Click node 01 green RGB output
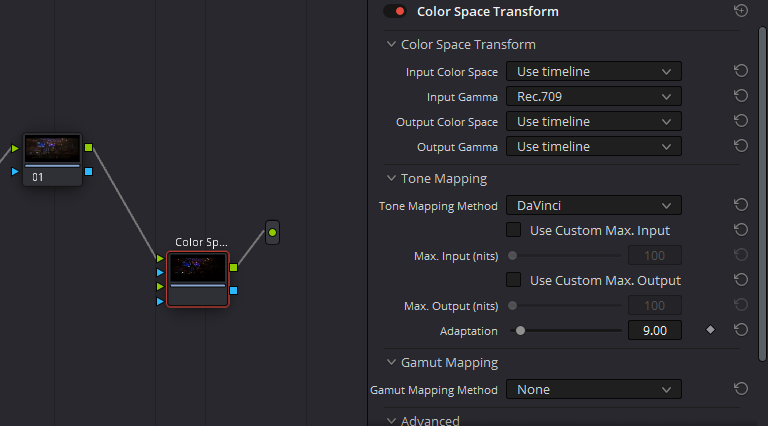The width and height of the screenshot is (768, 426). 89,147
